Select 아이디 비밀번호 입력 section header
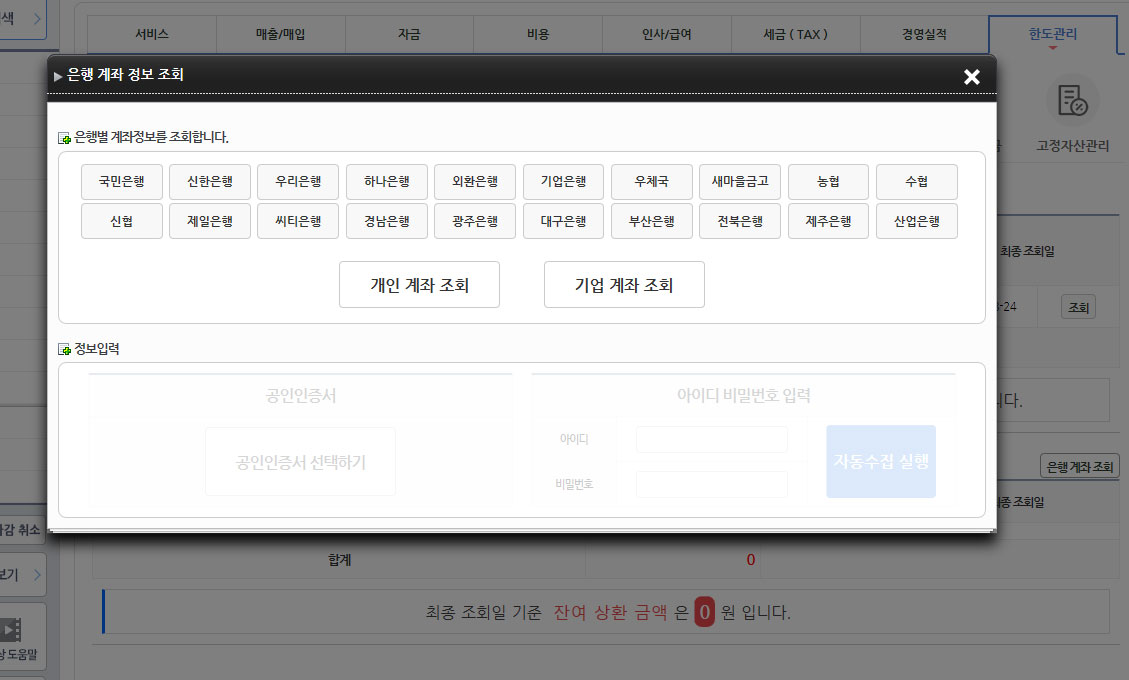The width and height of the screenshot is (1129, 680). coord(744,395)
